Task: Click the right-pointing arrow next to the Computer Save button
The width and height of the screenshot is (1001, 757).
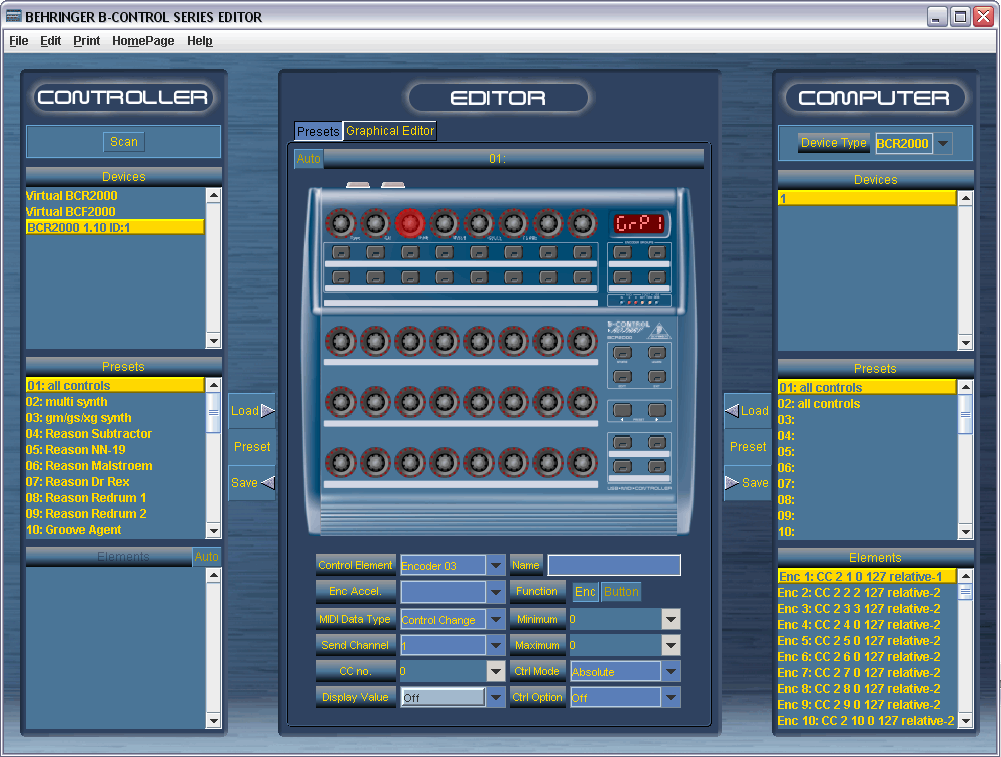Action: point(732,483)
